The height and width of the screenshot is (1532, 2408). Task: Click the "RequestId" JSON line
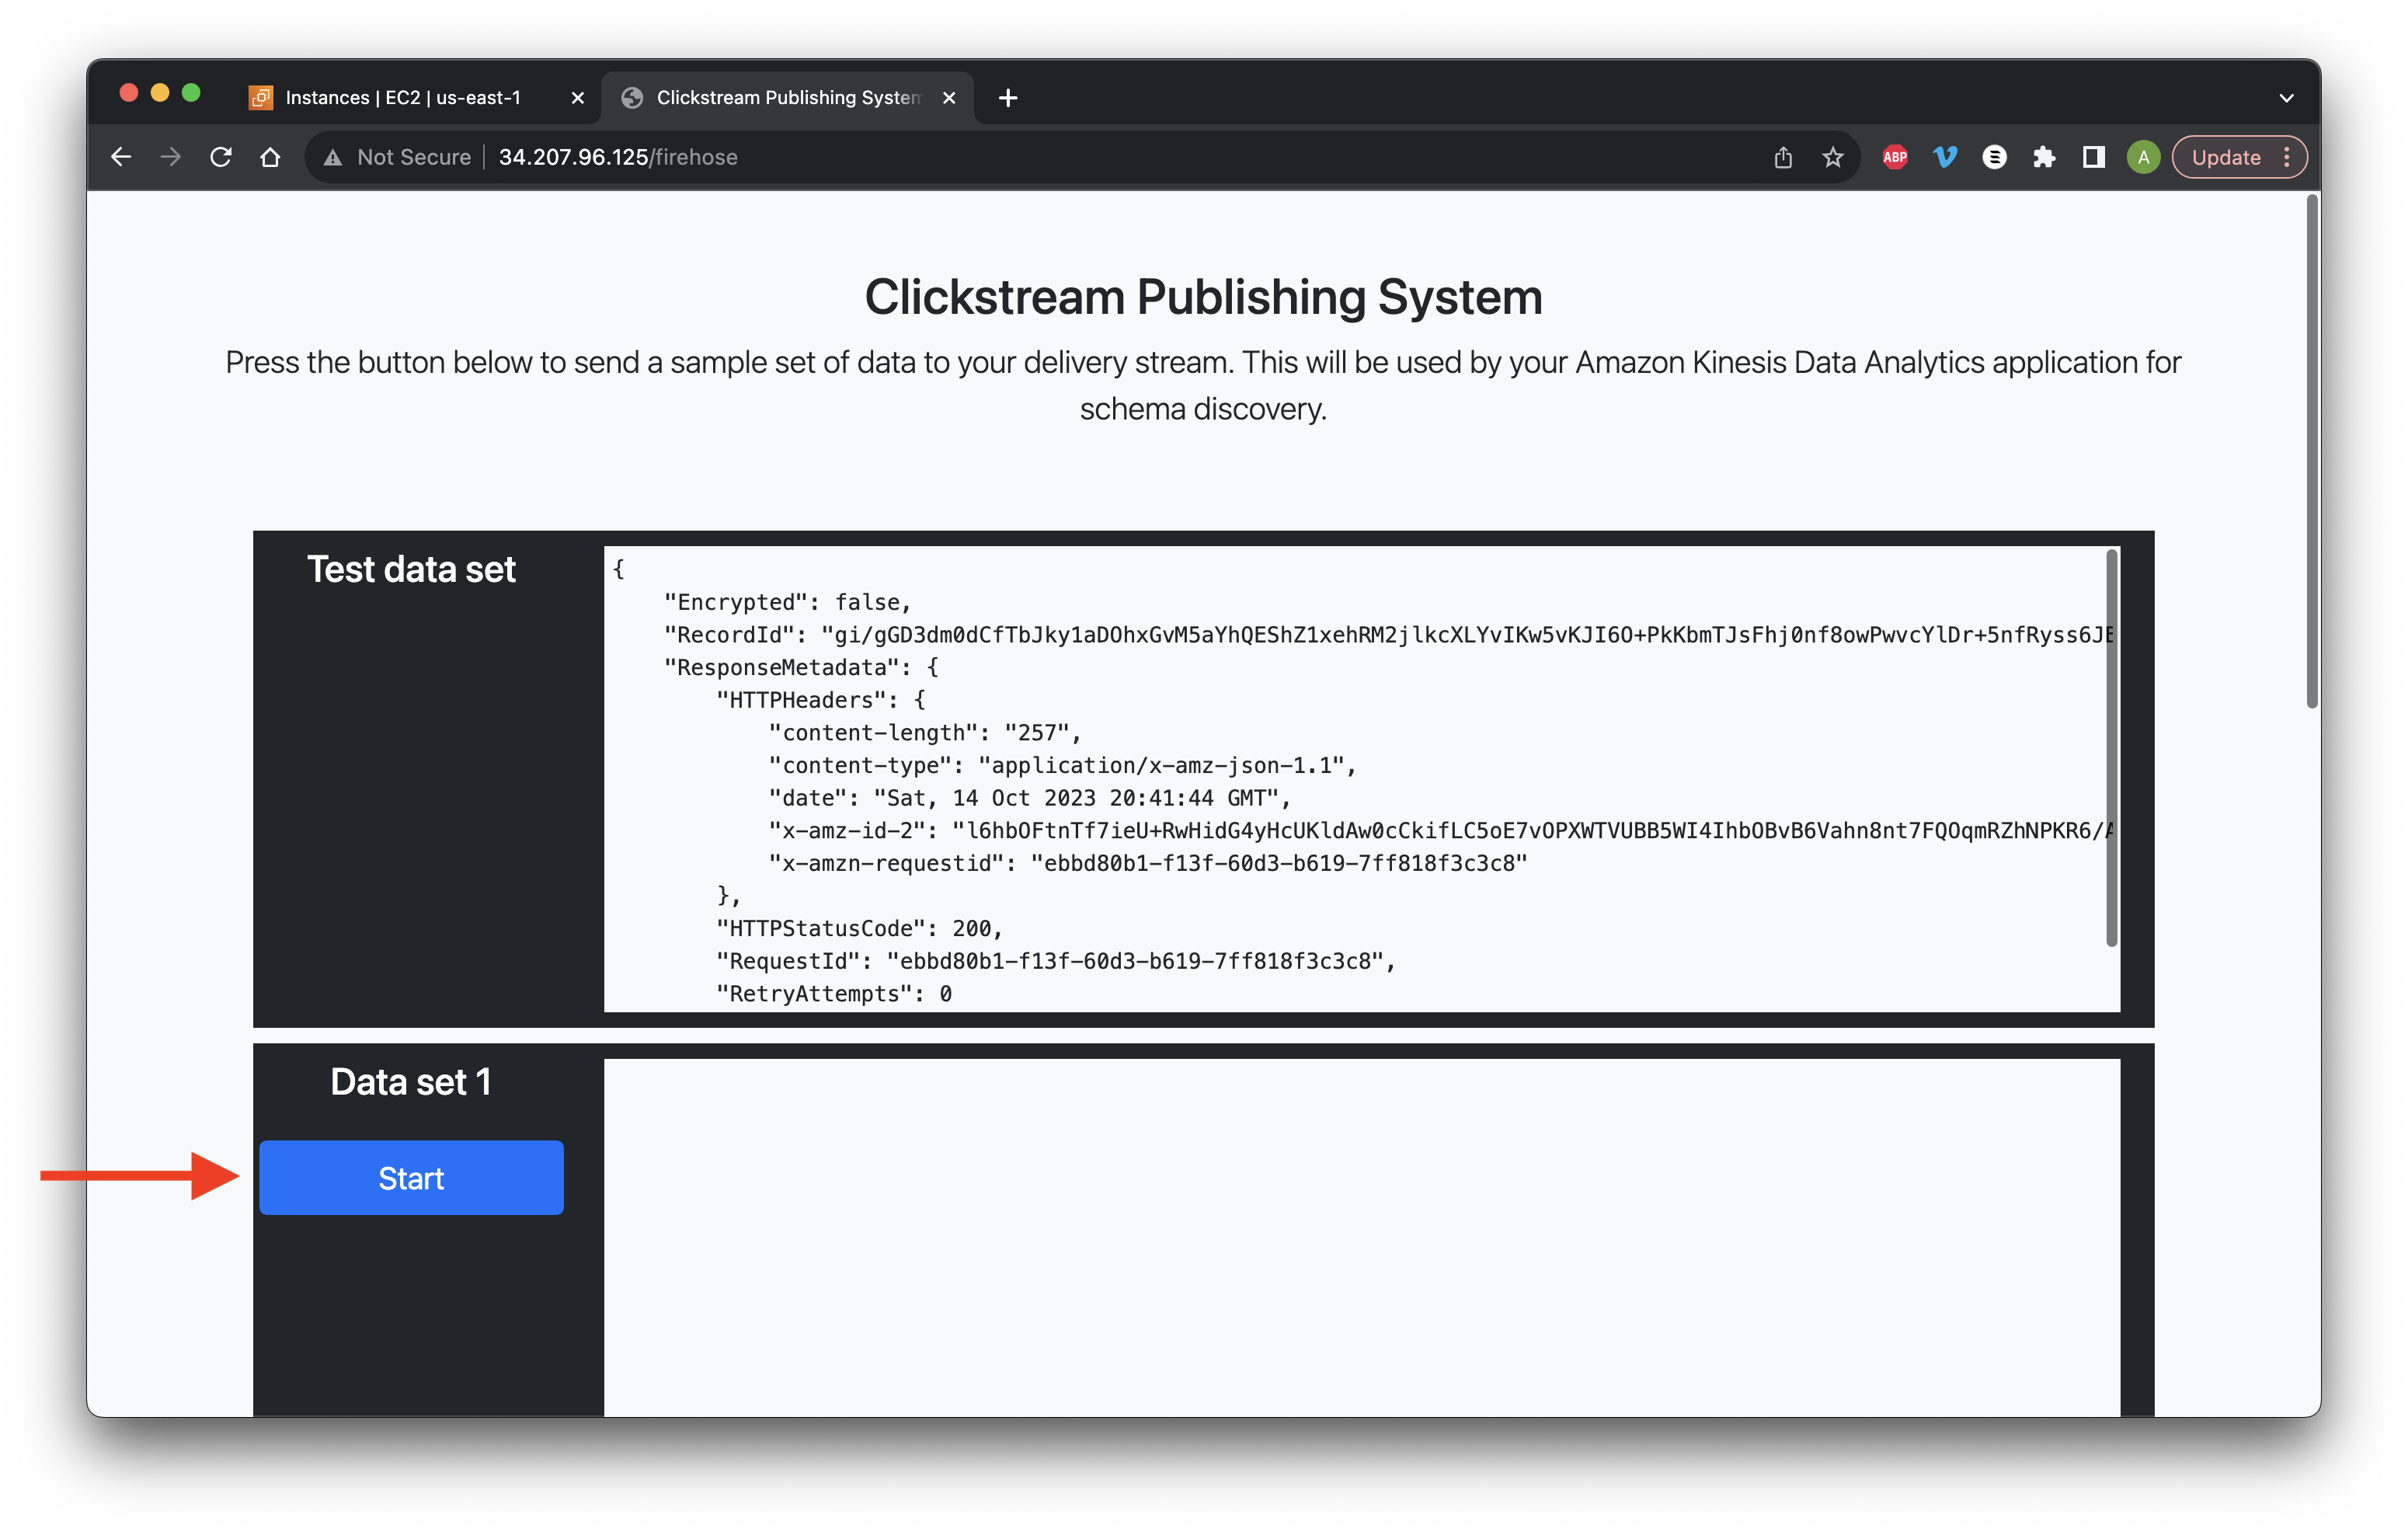[x=1056, y=960]
